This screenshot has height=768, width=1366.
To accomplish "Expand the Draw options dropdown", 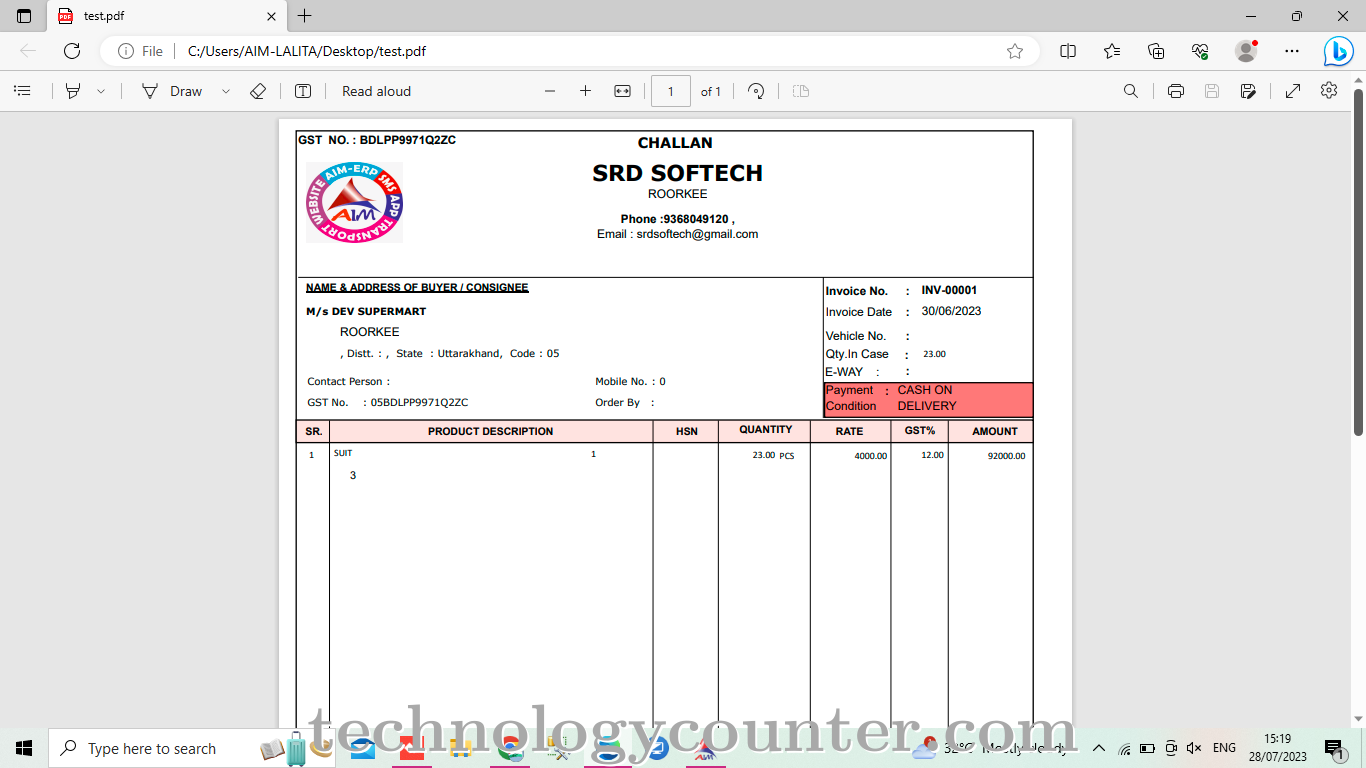I will 226,91.
